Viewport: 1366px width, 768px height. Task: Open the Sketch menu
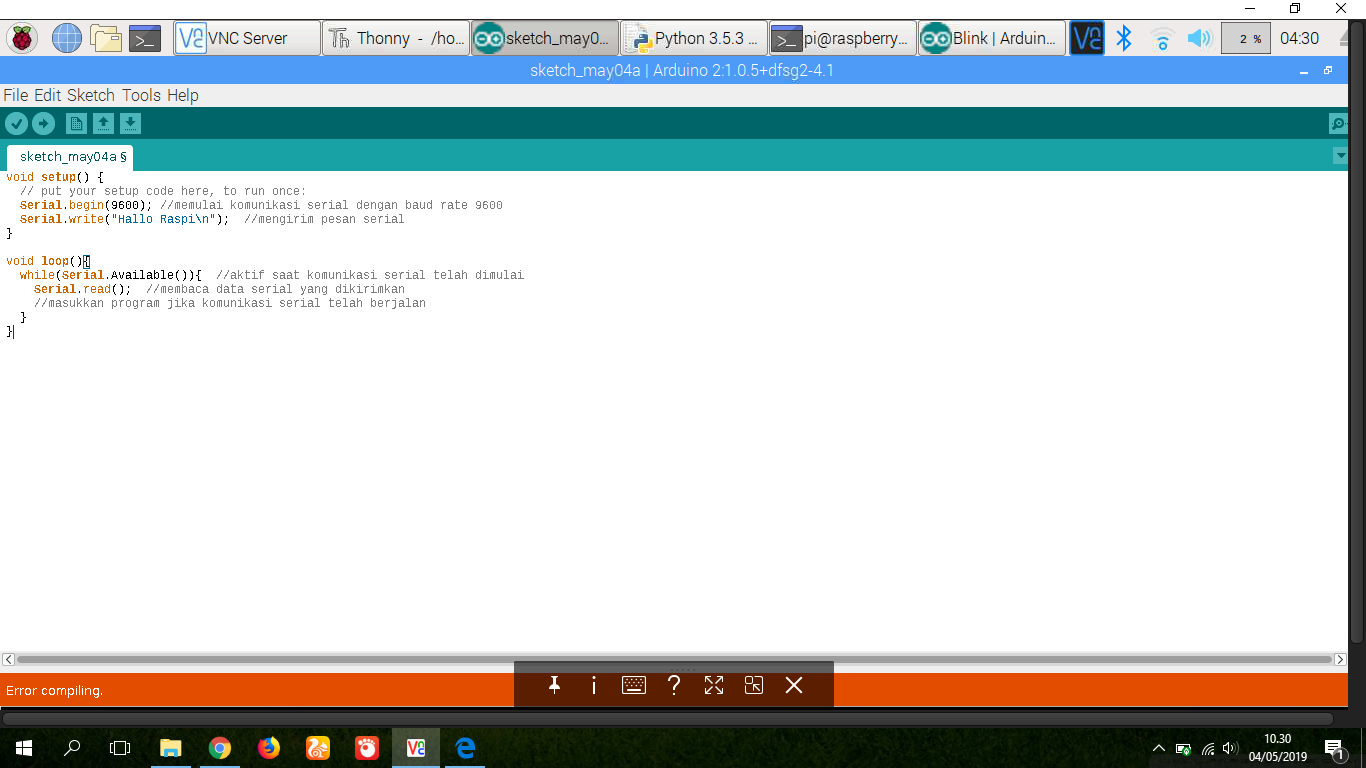pyautogui.click(x=91, y=95)
